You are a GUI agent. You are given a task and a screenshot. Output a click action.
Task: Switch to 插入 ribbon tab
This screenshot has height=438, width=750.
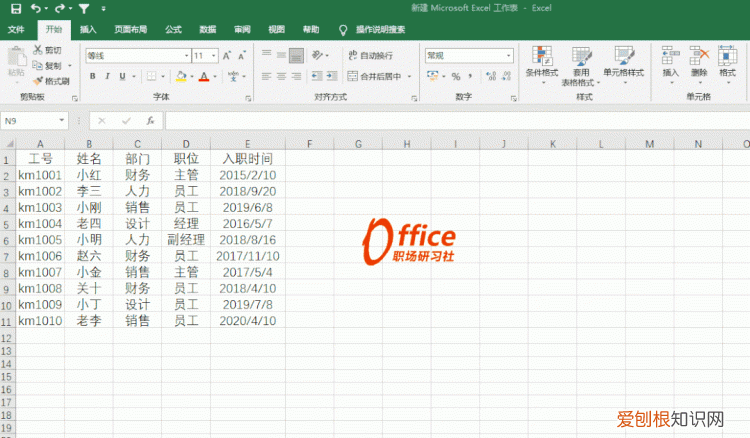pyautogui.click(x=88, y=30)
